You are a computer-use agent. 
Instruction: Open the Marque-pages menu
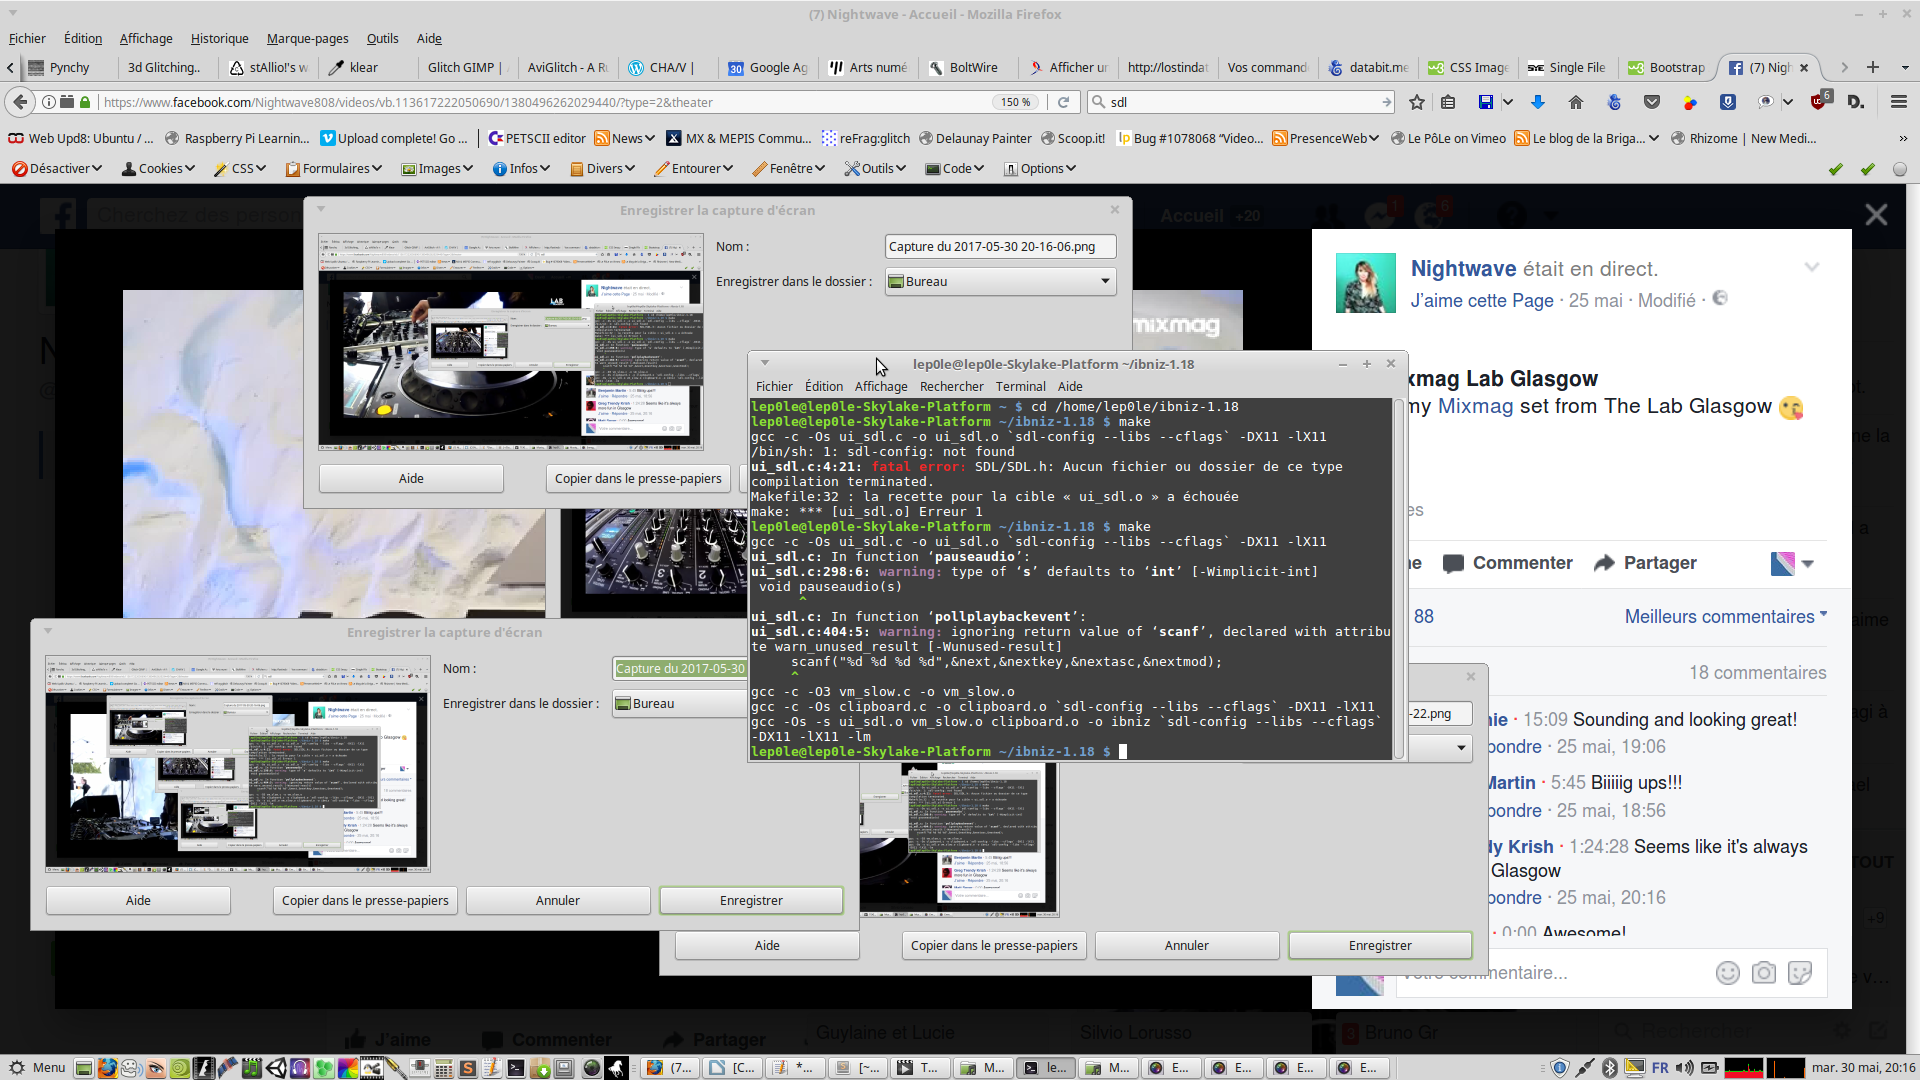pyautogui.click(x=307, y=38)
